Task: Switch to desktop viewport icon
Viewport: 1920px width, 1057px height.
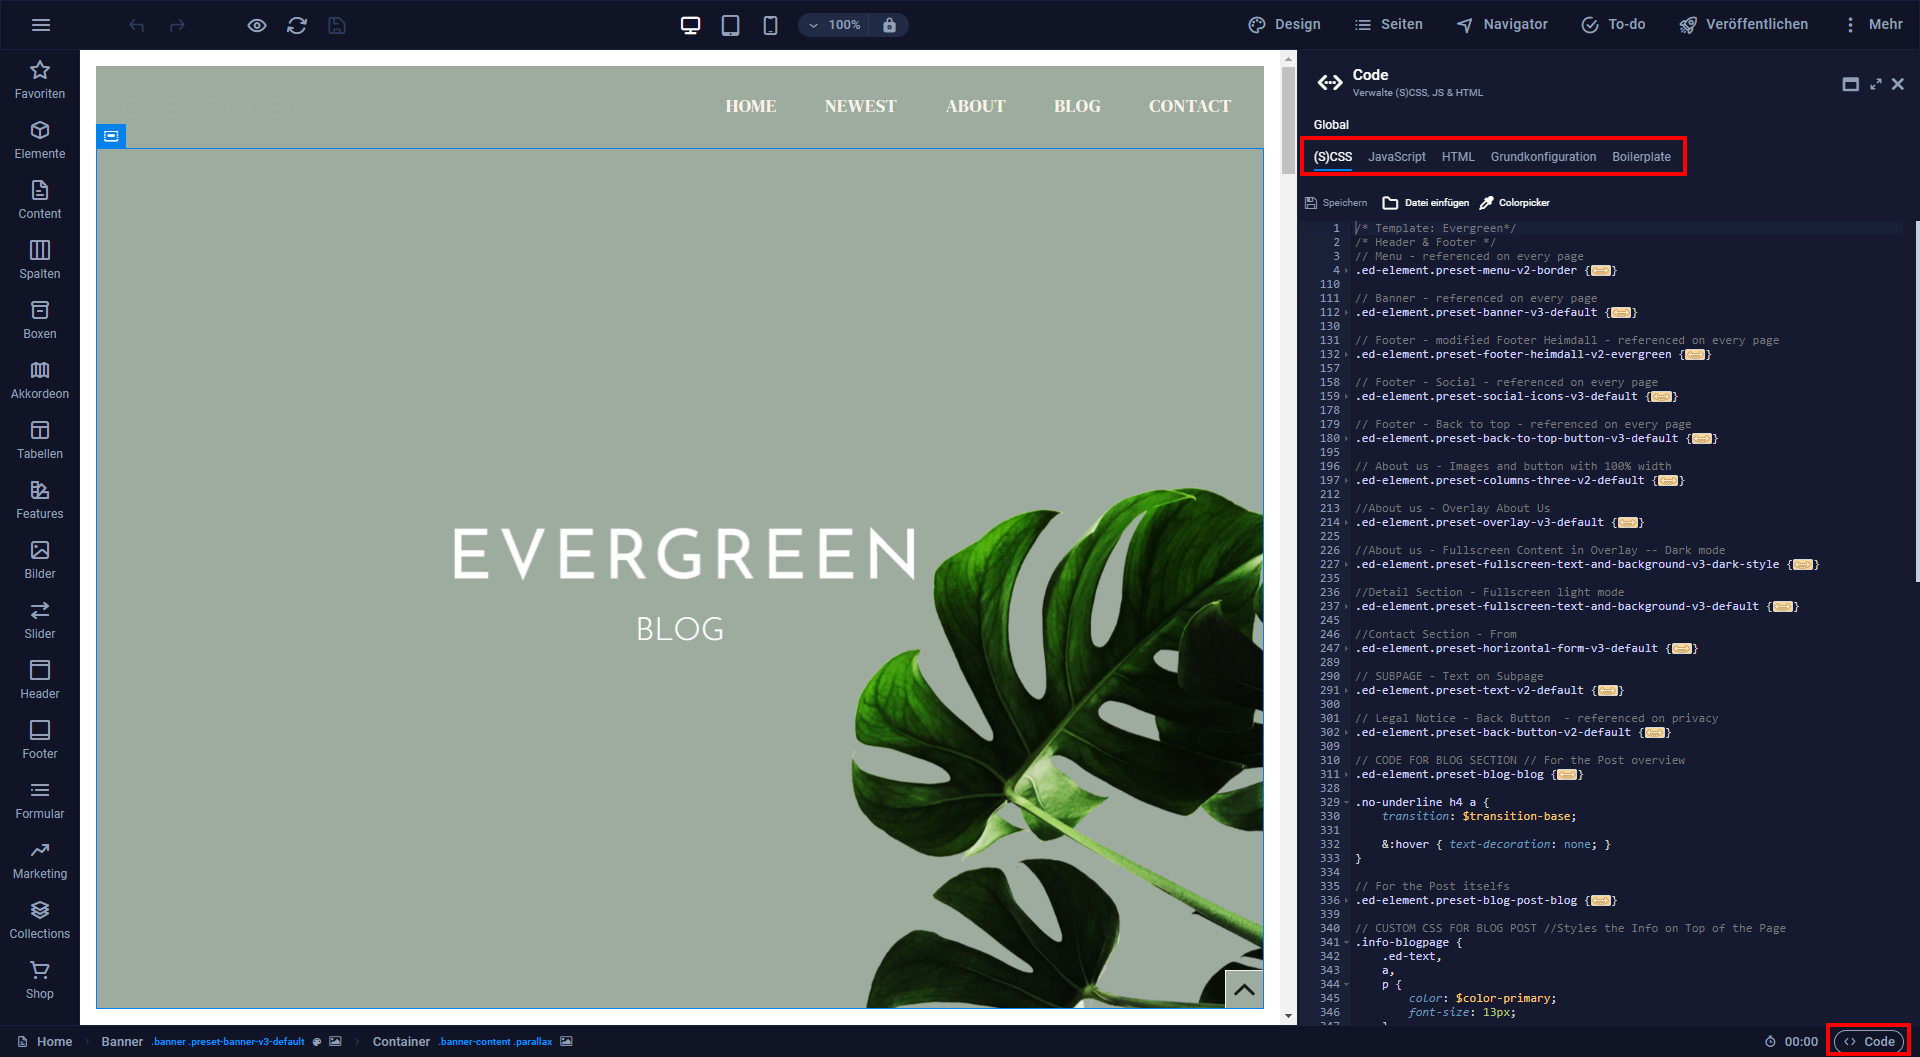Action: tap(691, 25)
